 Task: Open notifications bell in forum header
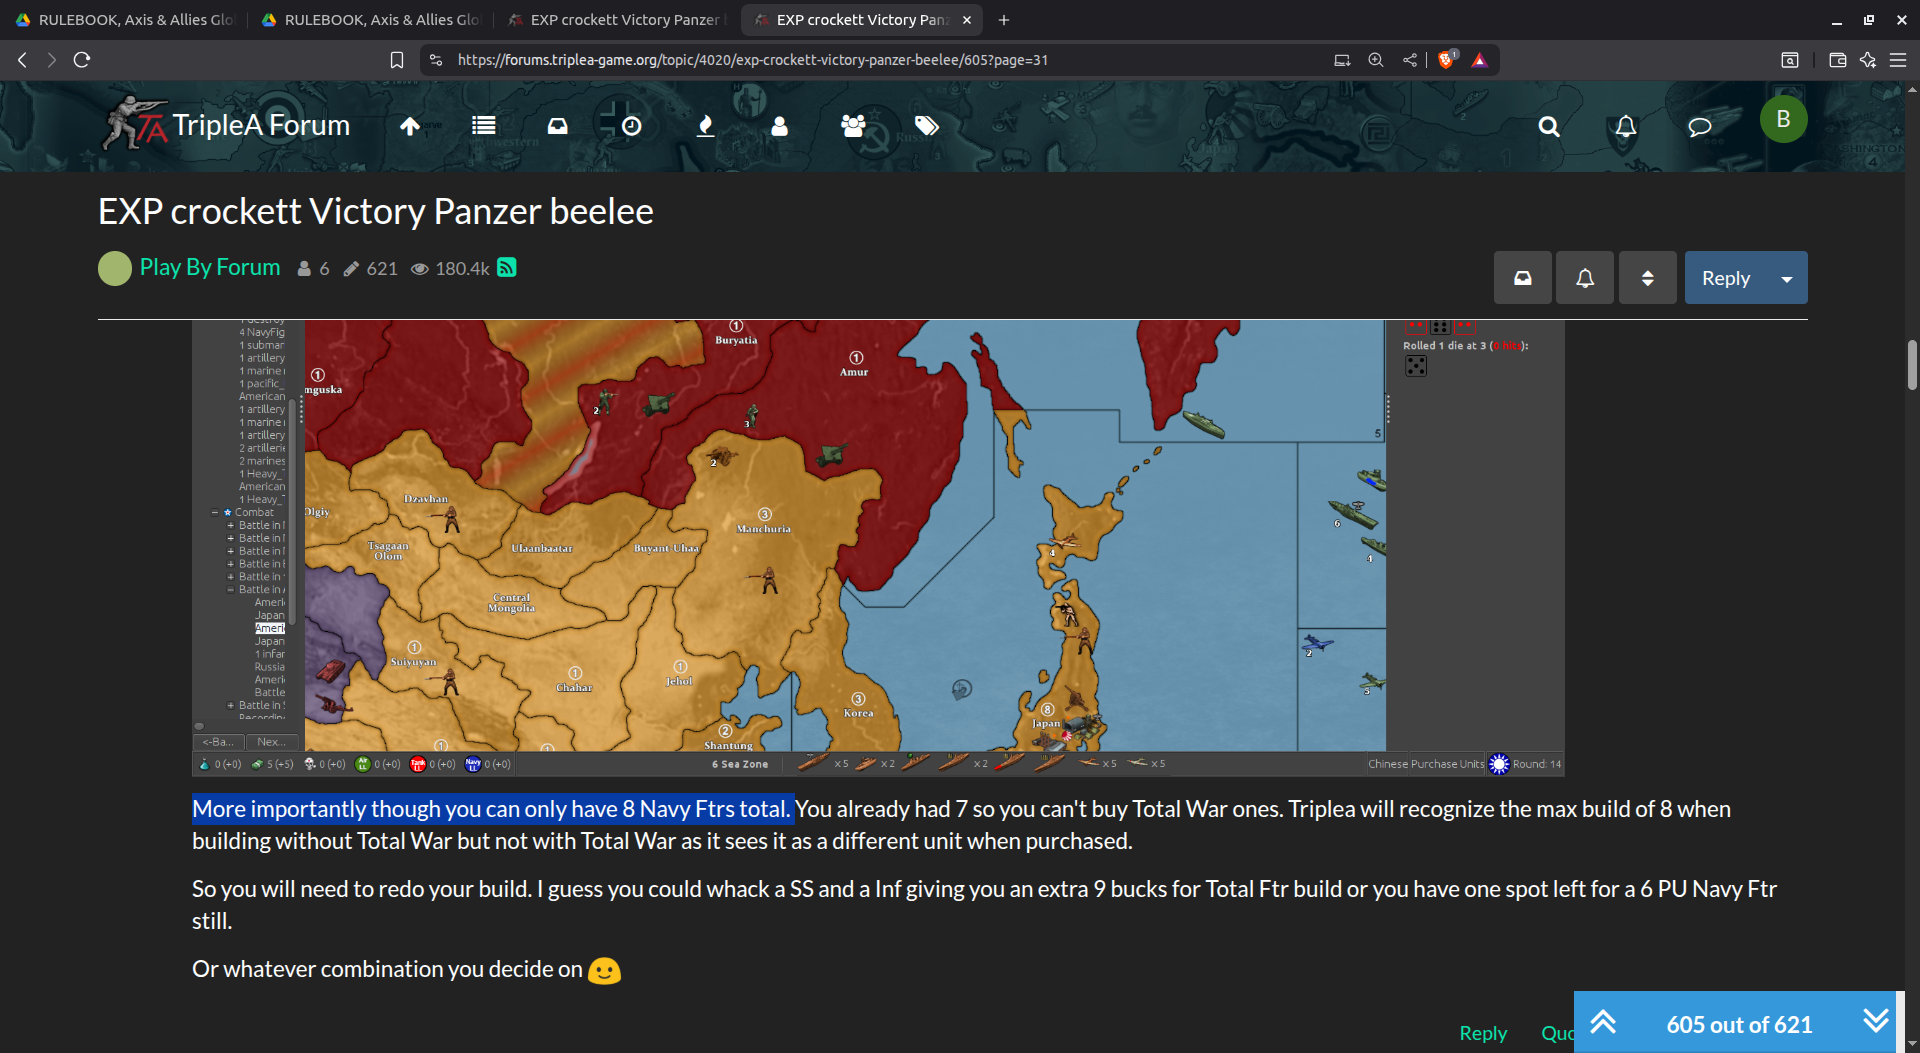[1626, 126]
